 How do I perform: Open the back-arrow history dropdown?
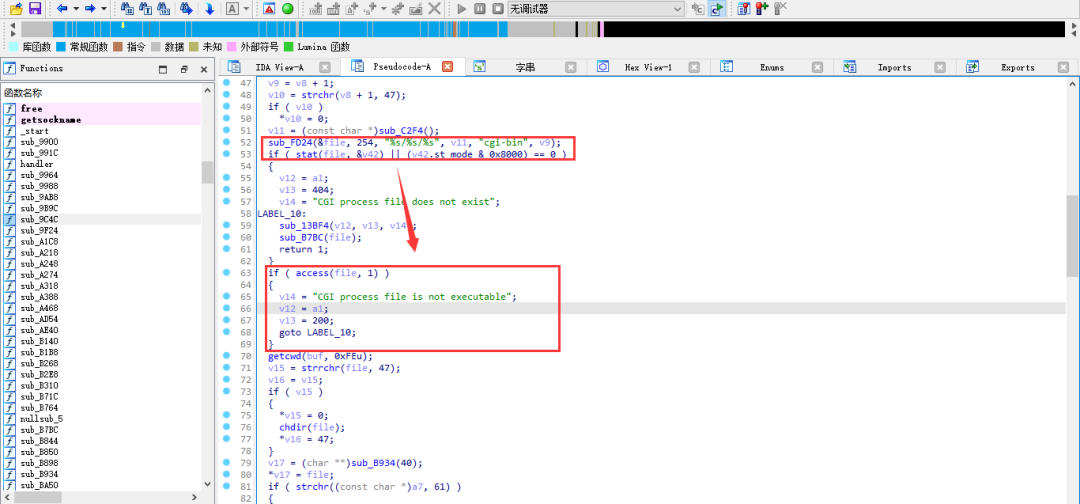pyautogui.click(x=76, y=8)
